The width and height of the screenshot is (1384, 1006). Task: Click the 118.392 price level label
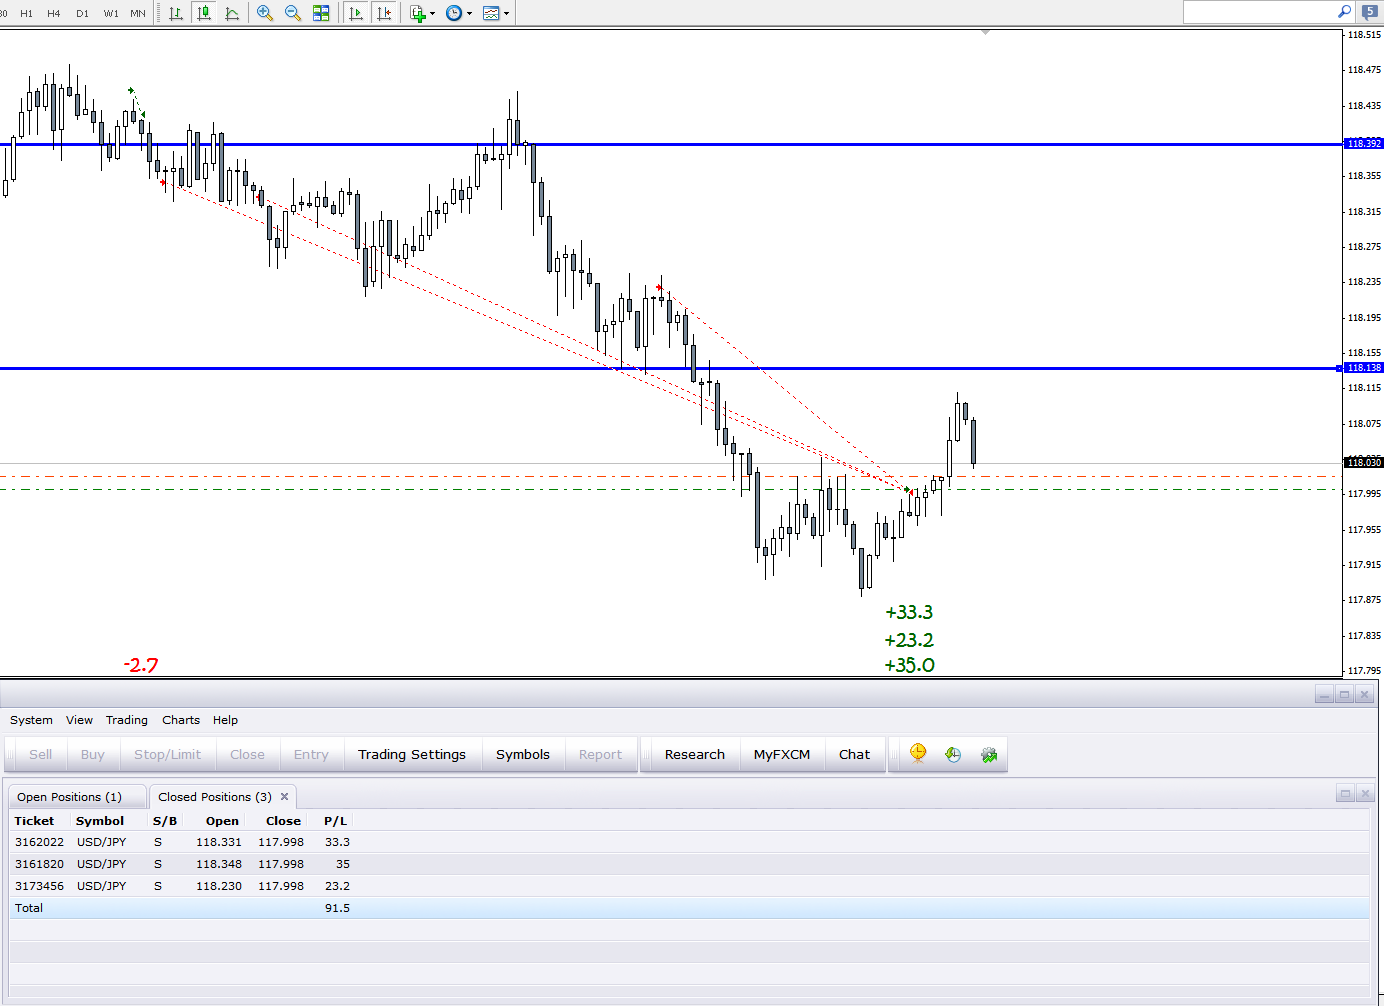1364,144
